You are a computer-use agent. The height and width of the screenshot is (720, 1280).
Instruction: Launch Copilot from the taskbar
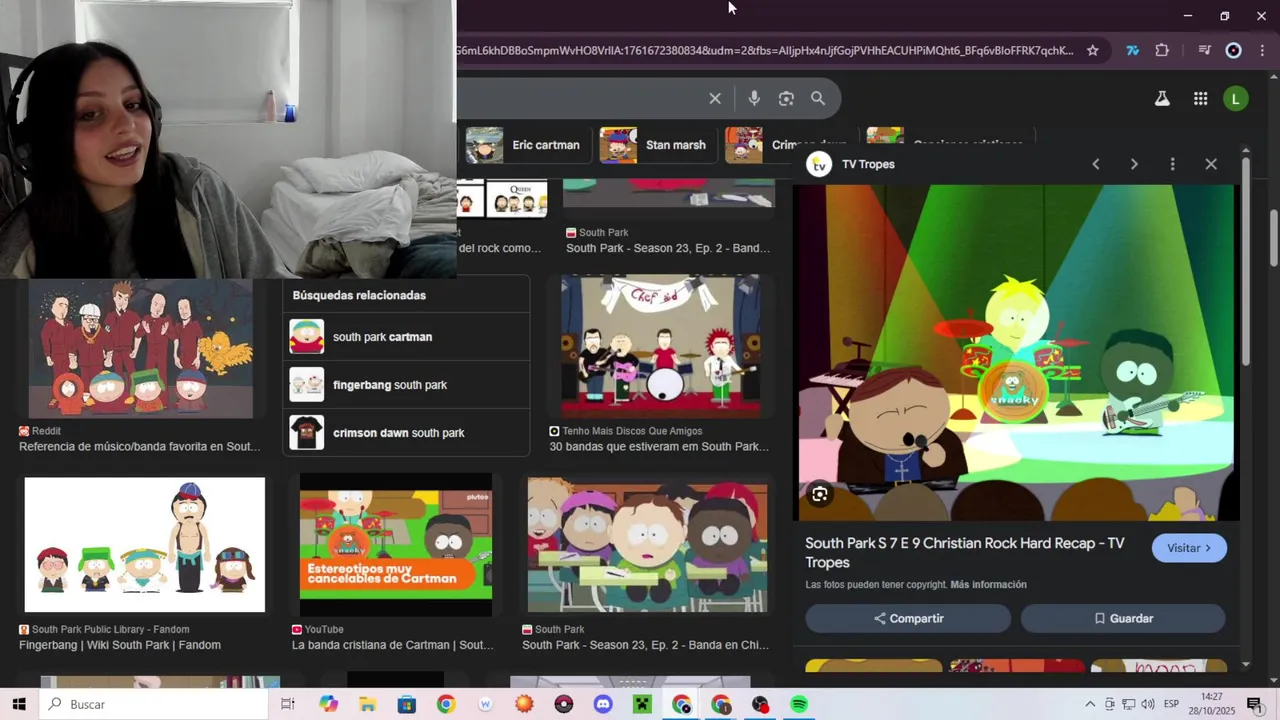click(x=329, y=704)
